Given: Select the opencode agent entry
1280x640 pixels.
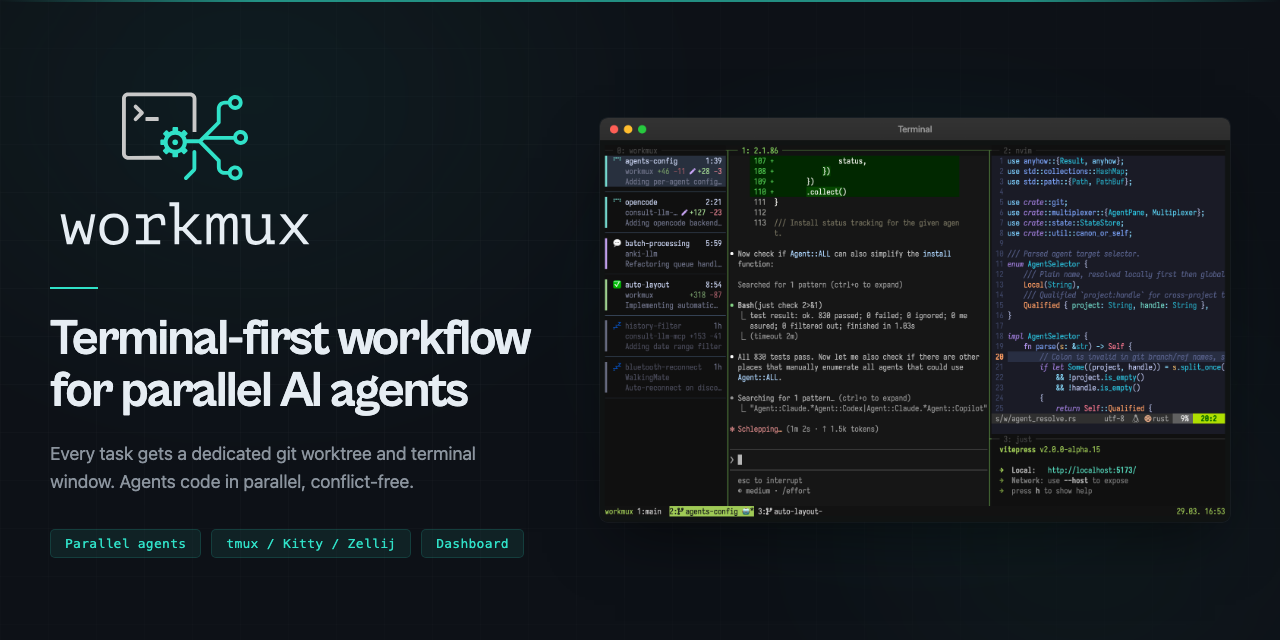Looking at the screenshot, I should (665, 212).
